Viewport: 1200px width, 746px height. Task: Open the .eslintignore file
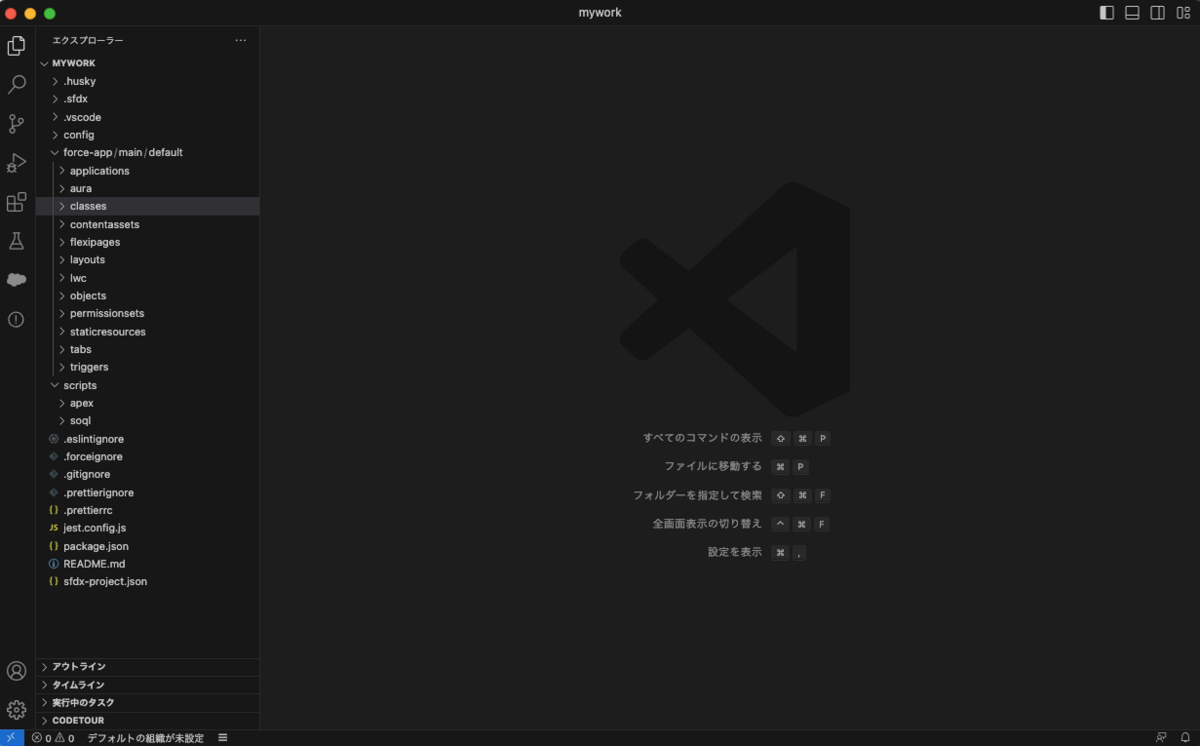tap(148, 439)
